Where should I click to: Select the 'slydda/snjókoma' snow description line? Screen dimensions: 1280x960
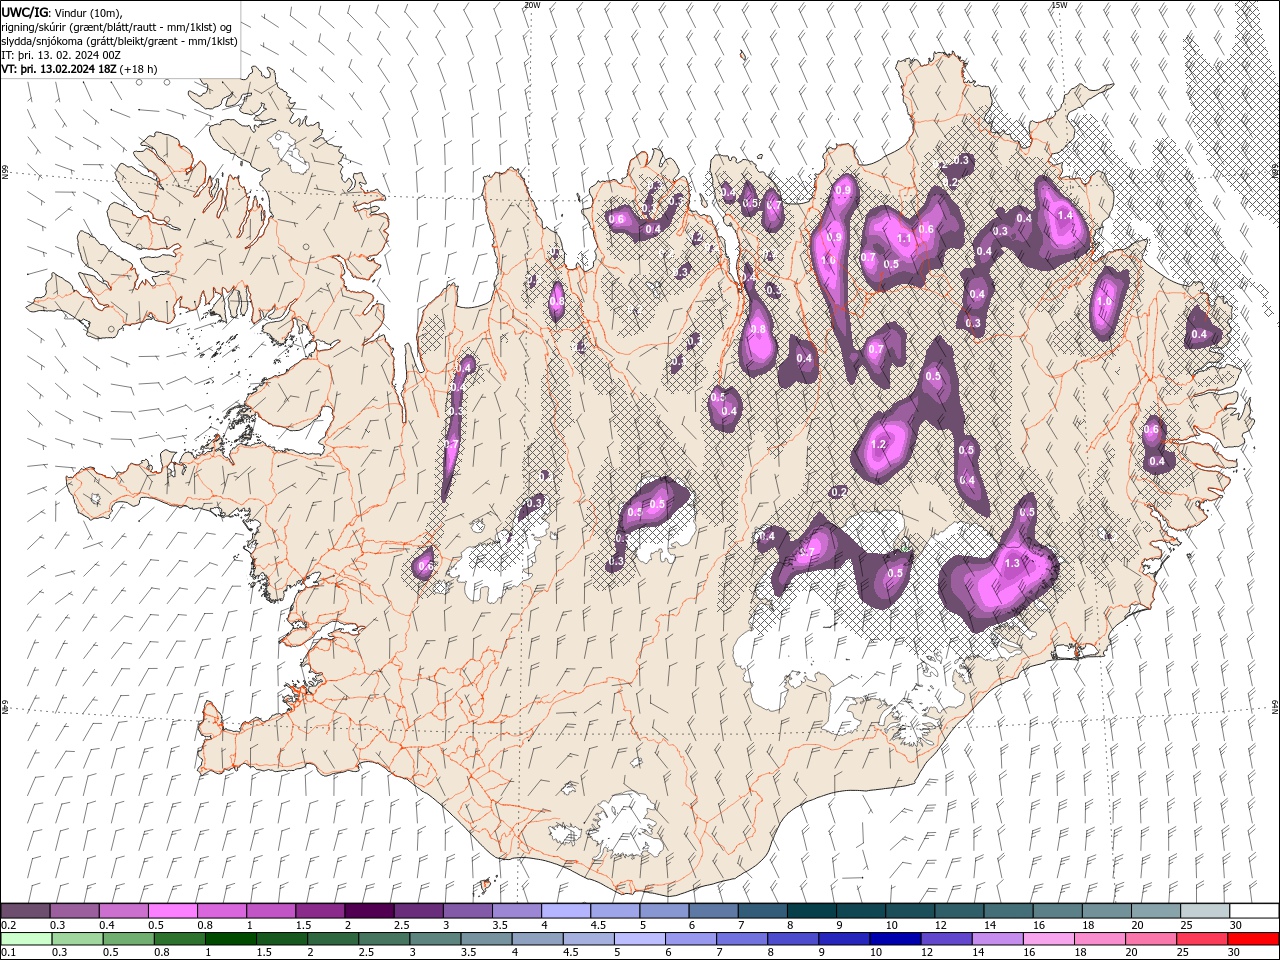tap(119, 41)
